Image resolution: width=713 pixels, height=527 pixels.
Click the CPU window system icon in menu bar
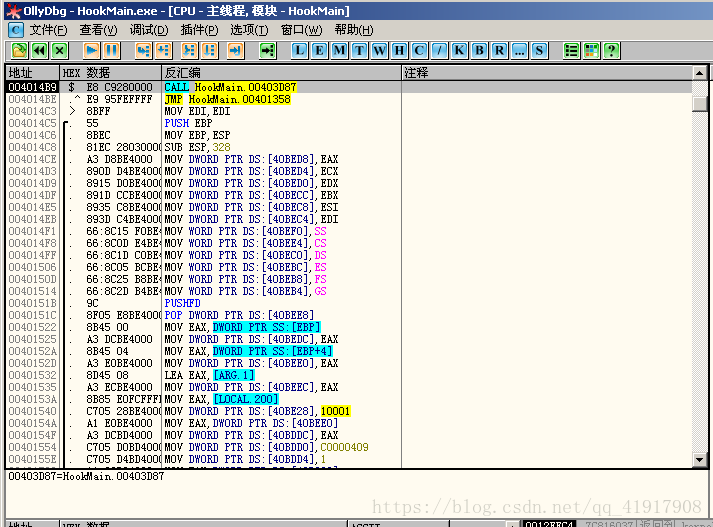point(15,30)
